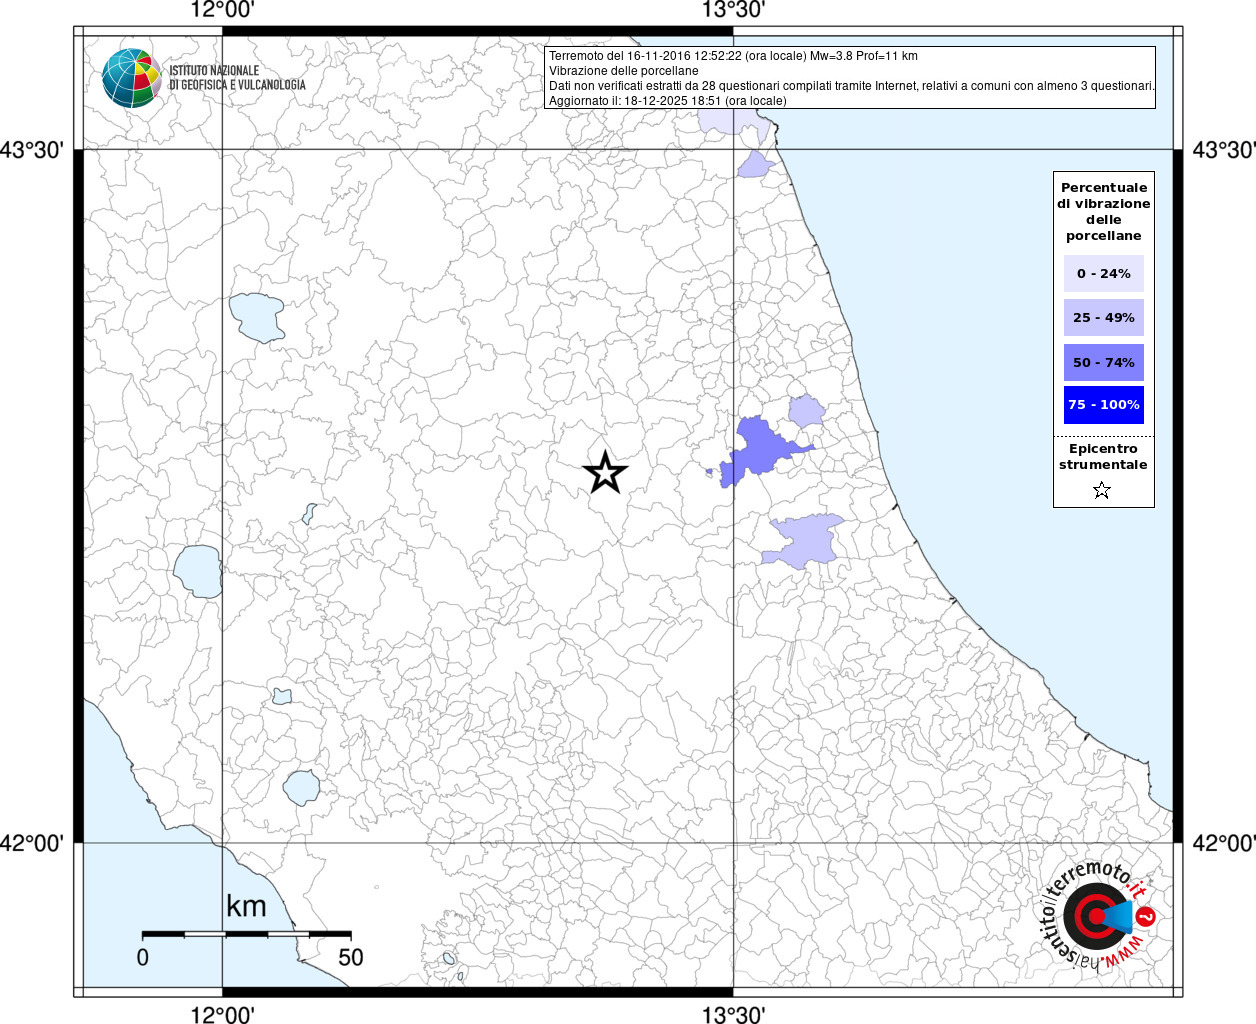Click the bottom 13°30' longitude label
Screen dimensions: 1256x1024
[733, 1014]
